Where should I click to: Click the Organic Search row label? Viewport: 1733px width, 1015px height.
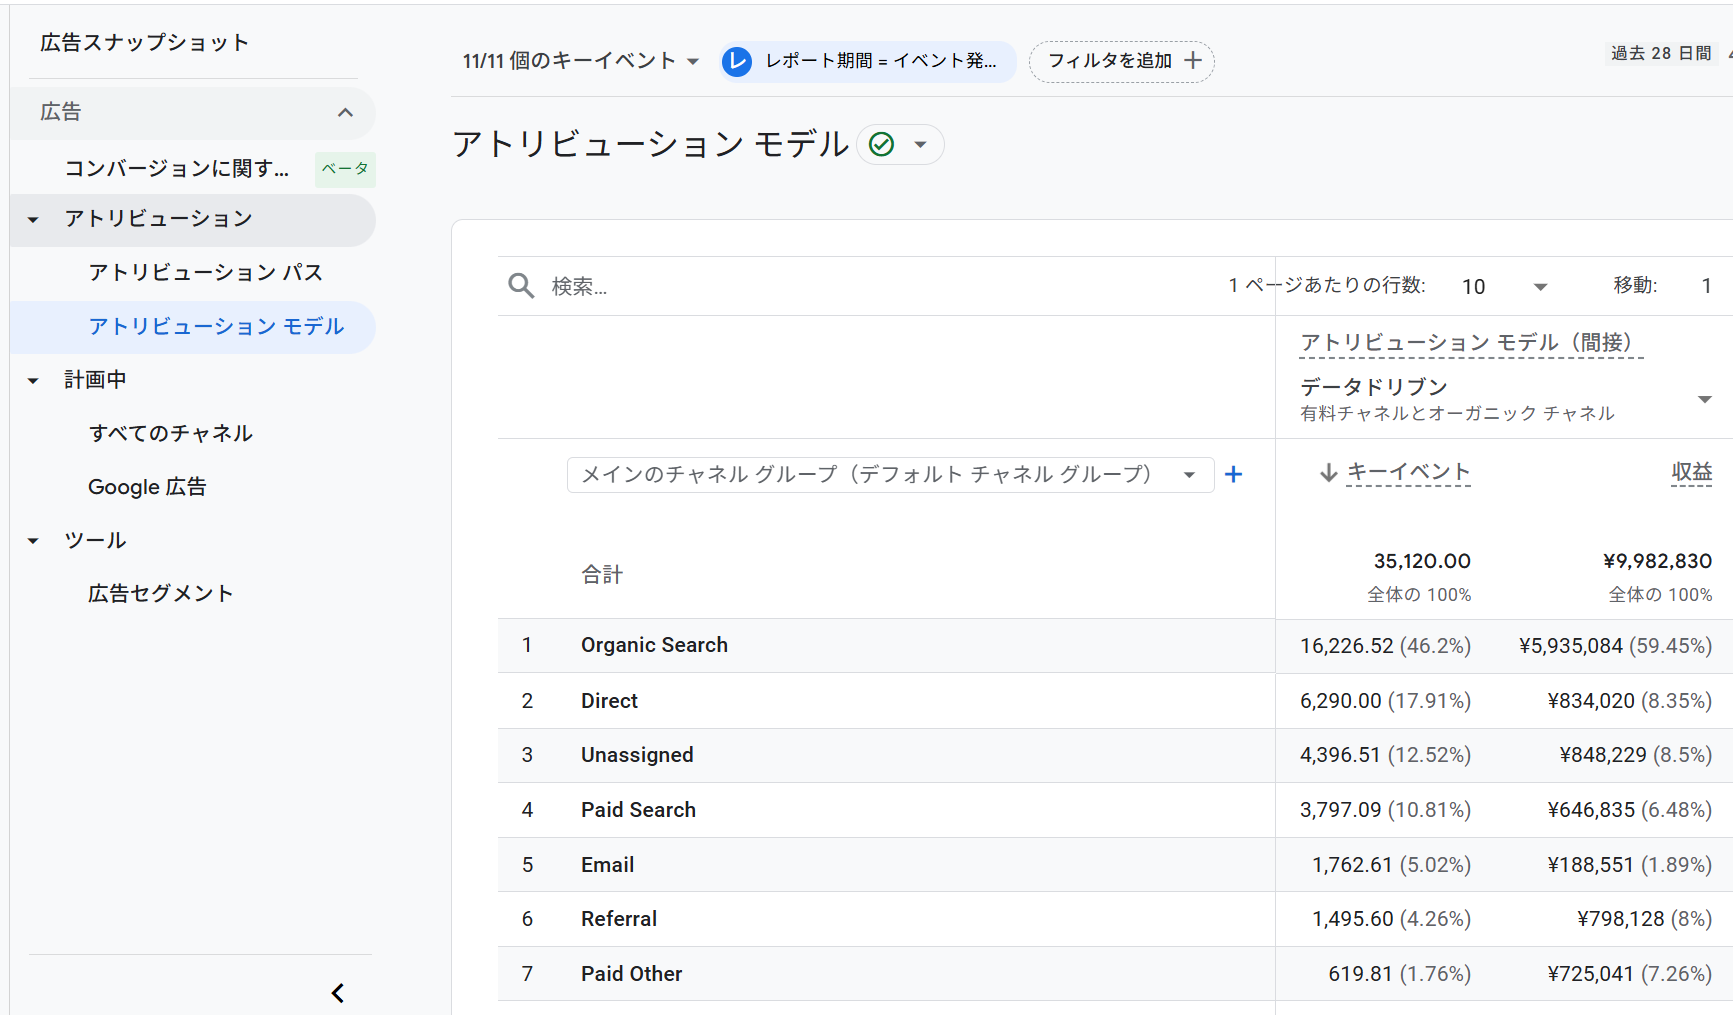[x=654, y=645]
